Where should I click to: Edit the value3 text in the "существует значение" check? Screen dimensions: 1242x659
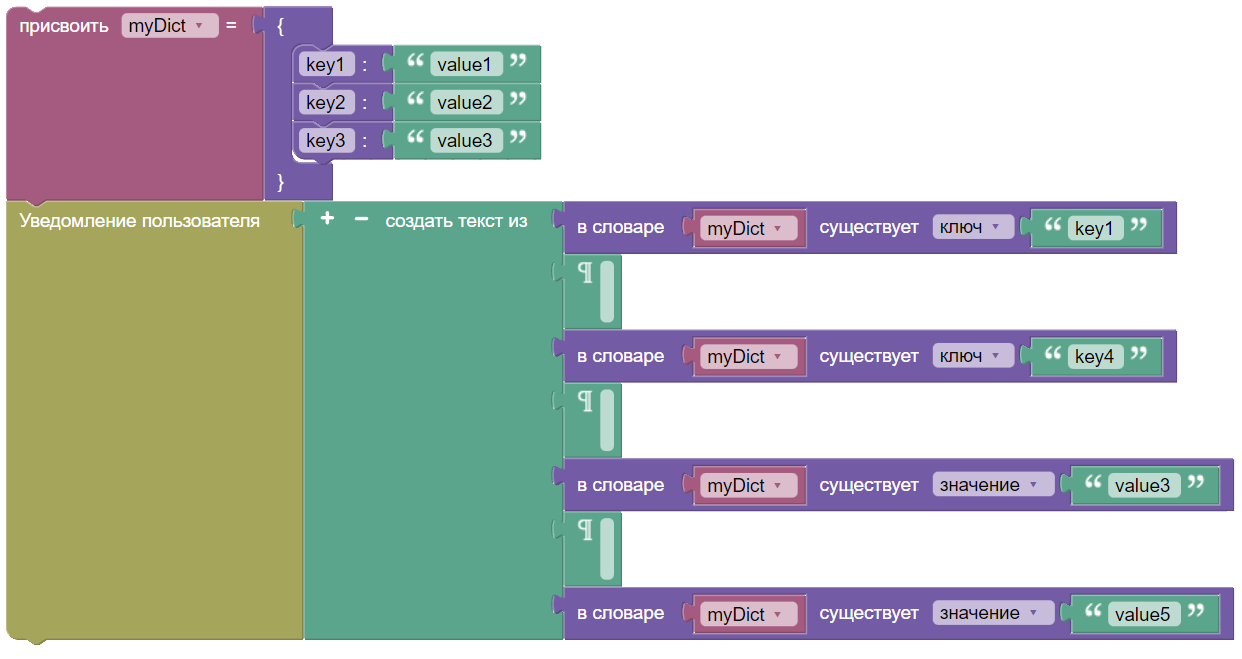[1144, 485]
